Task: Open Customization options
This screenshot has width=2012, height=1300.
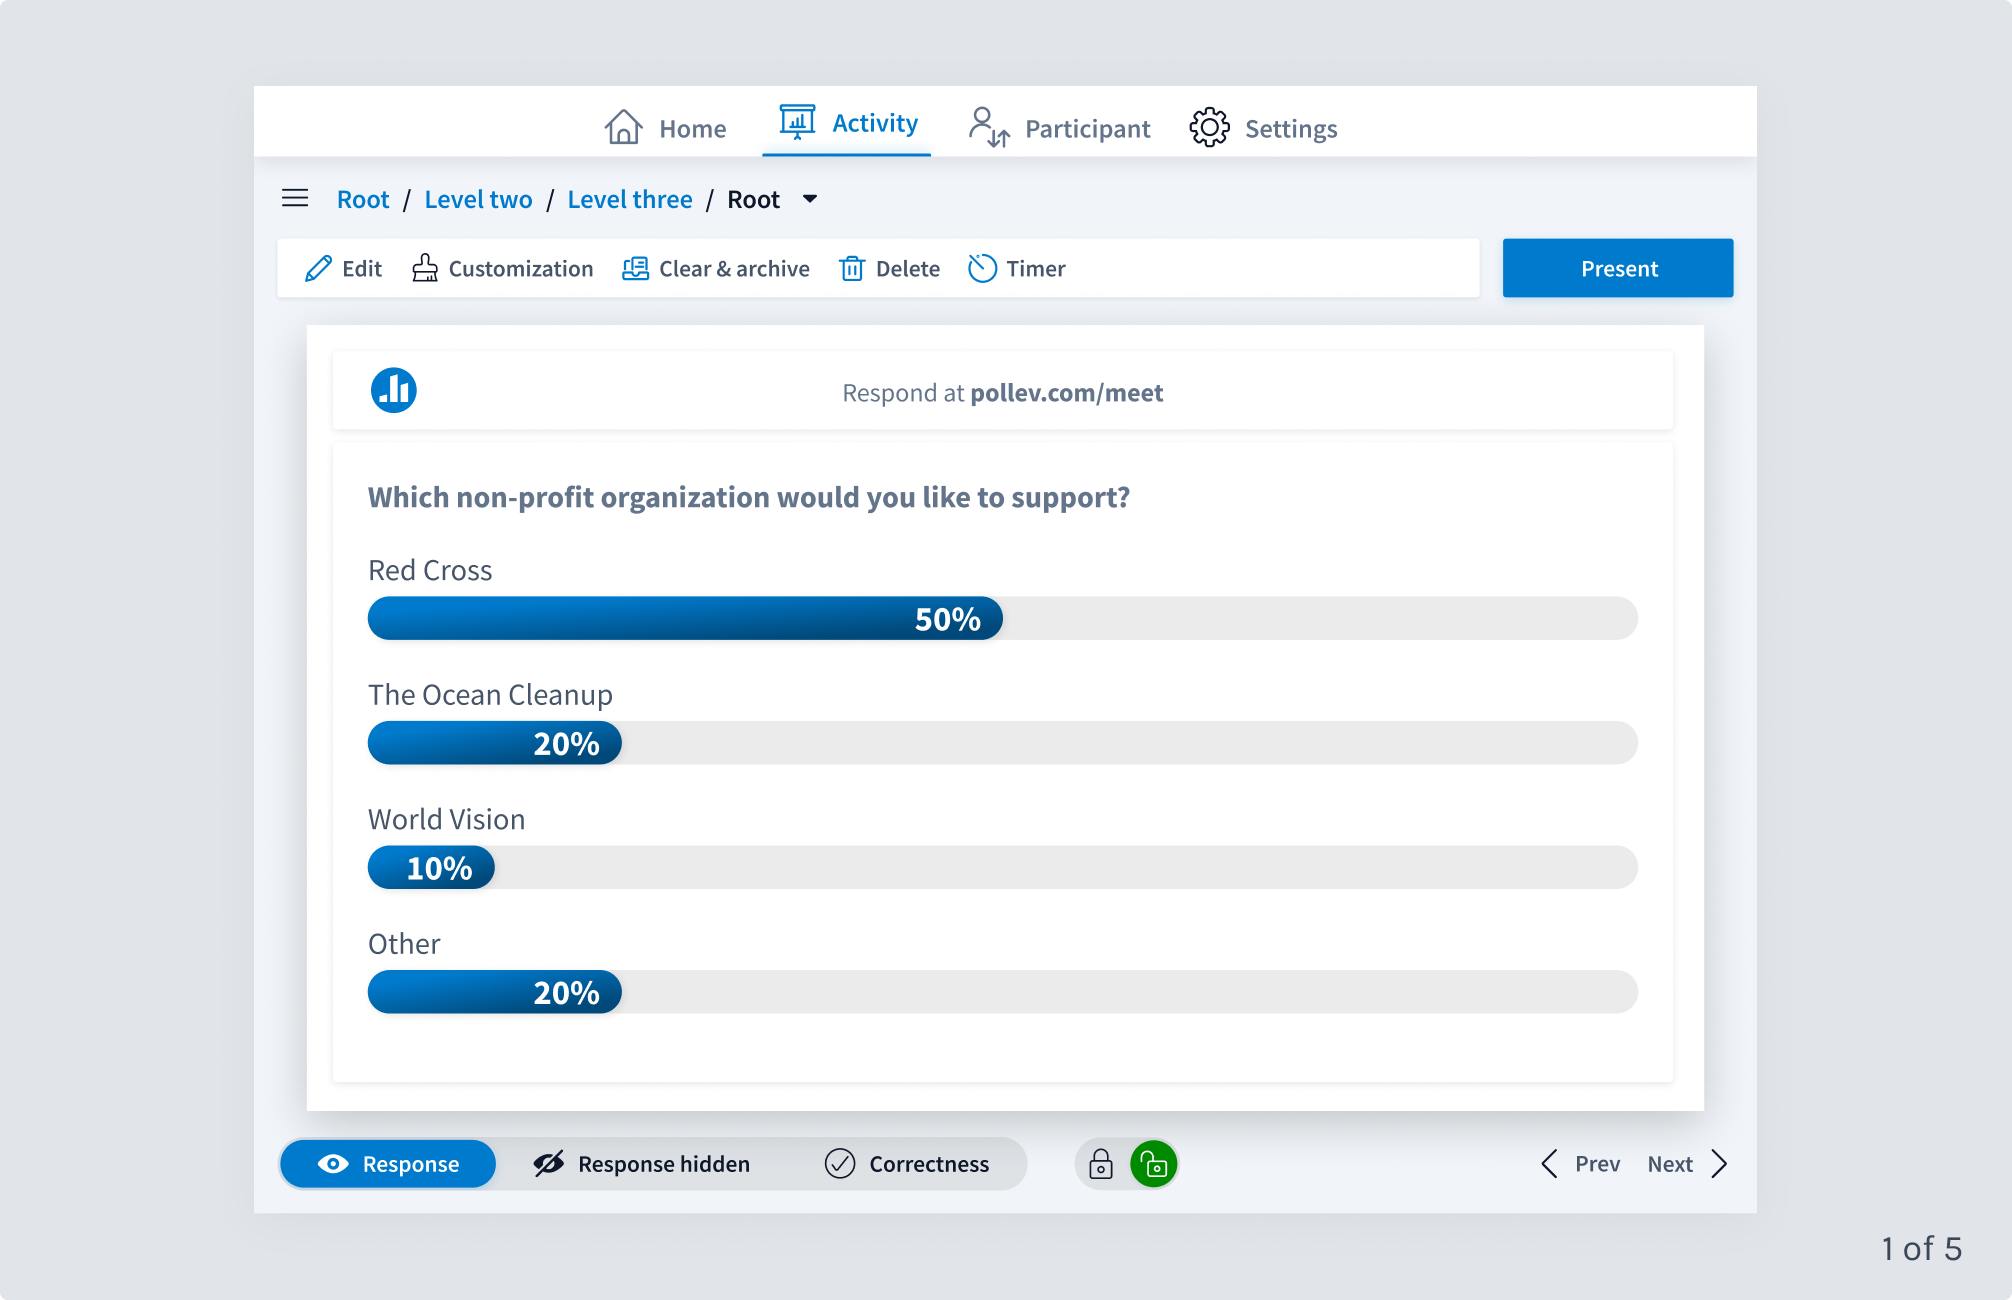Action: point(502,268)
